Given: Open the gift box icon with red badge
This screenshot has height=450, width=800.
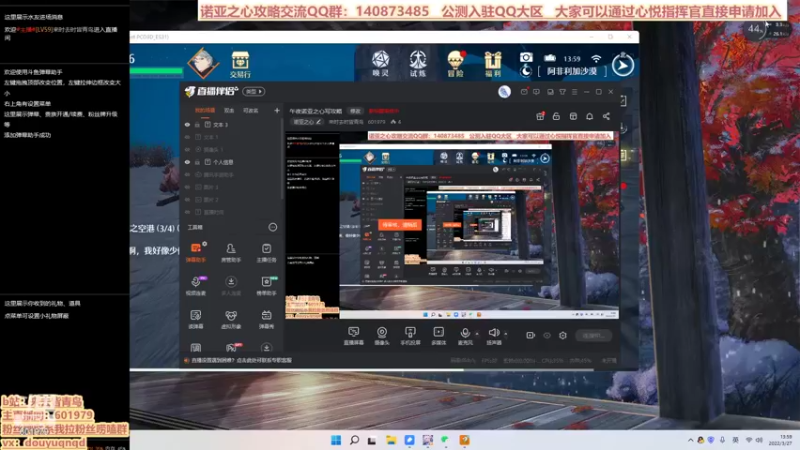Looking at the screenshot, I should coord(540,116).
